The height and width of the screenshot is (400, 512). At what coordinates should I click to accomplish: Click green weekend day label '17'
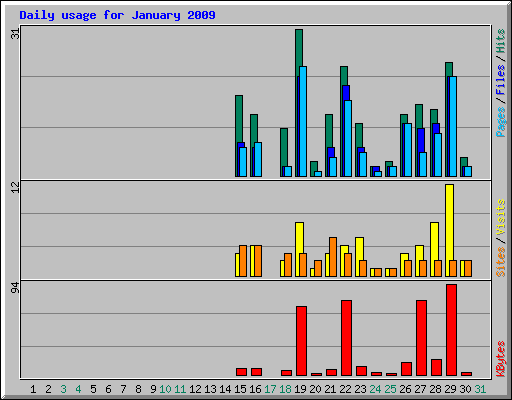point(270,389)
